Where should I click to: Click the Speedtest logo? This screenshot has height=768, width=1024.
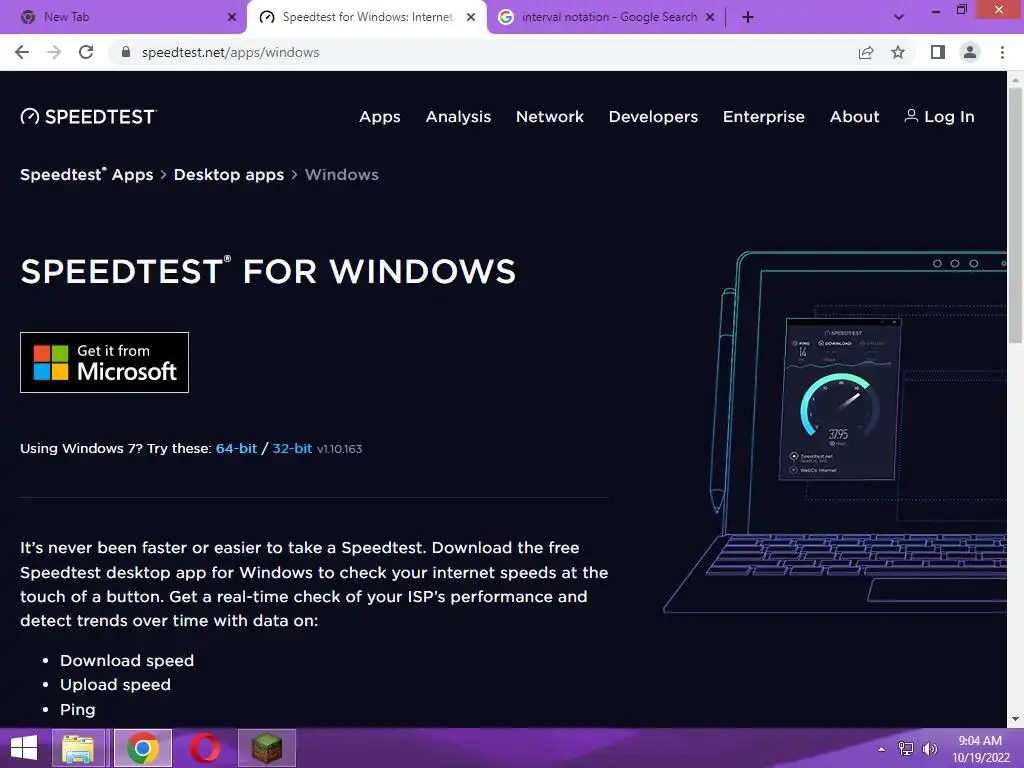point(88,116)
